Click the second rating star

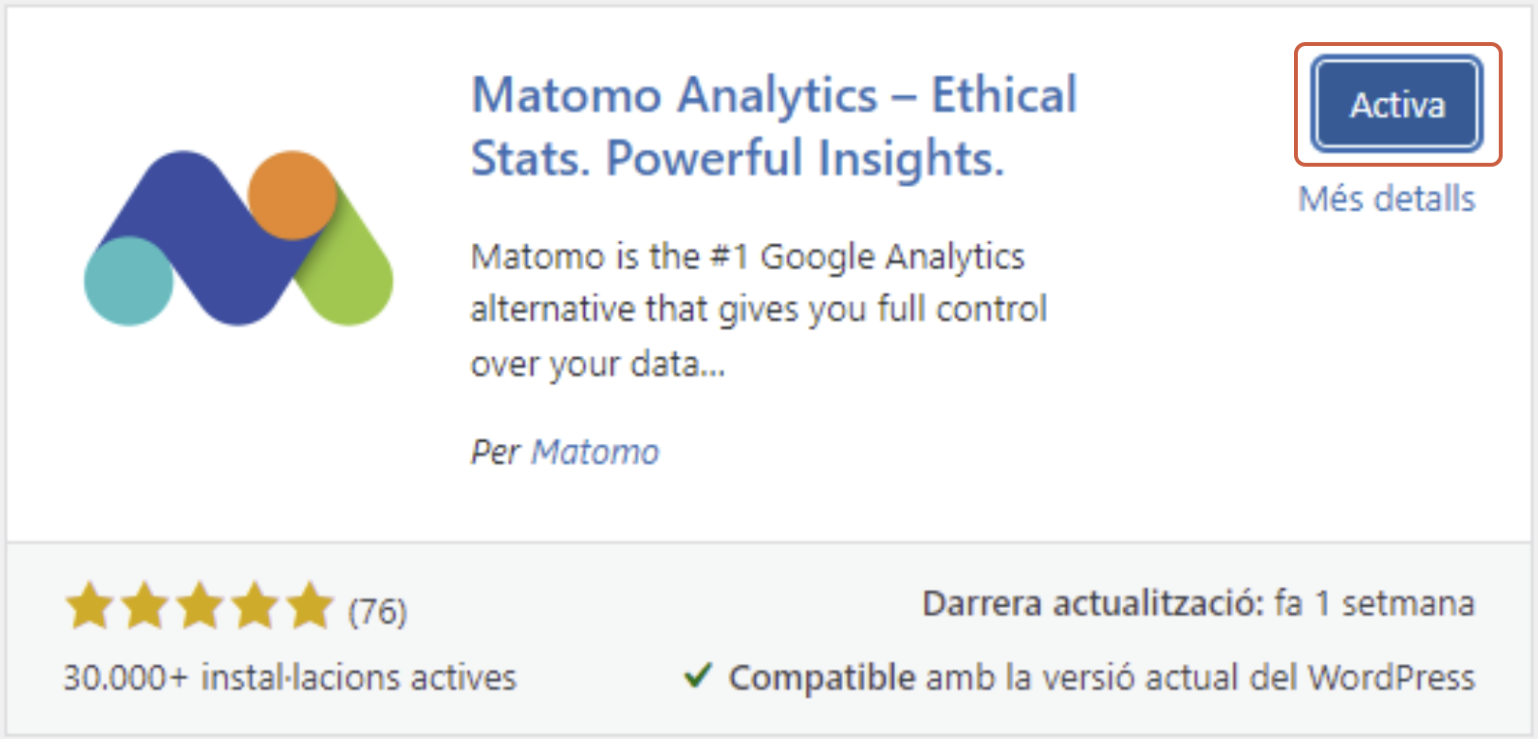144,607
